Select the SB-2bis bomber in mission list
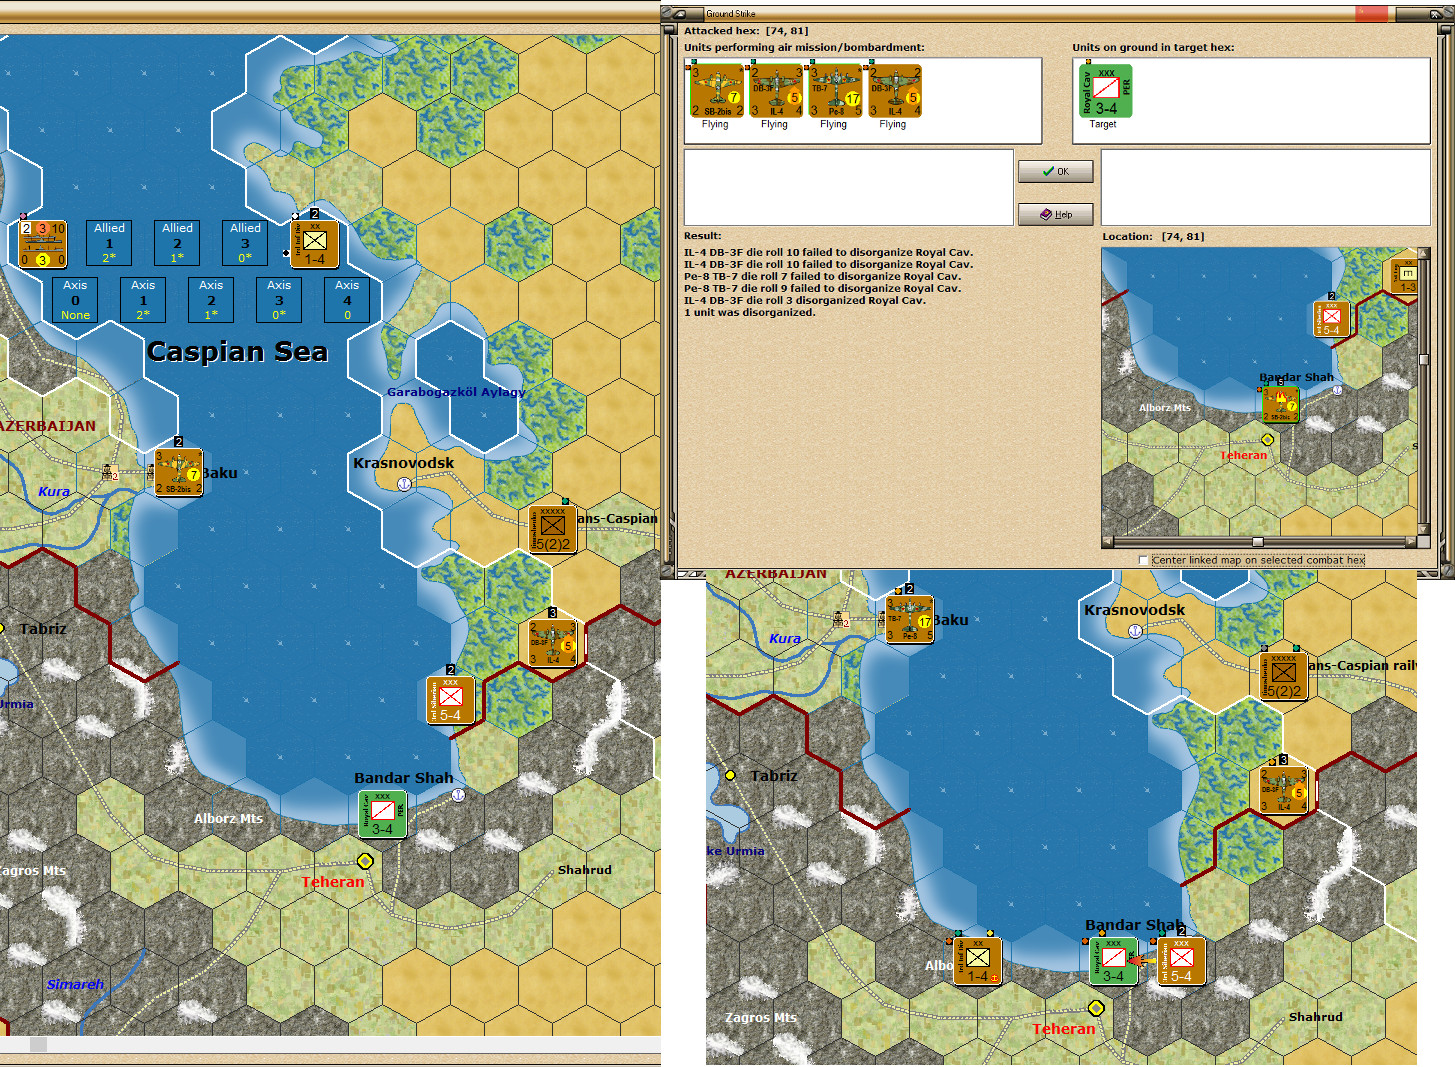Viewport: 1455px width, 1067px height. tap(716, 92)
